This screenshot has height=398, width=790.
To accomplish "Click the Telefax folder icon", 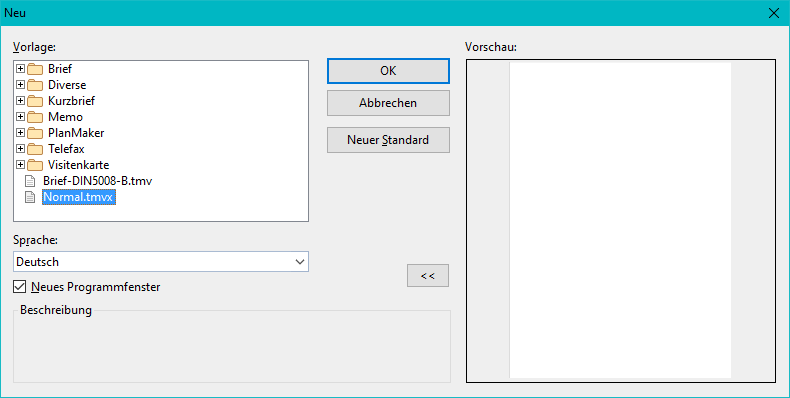I will 35,149.
